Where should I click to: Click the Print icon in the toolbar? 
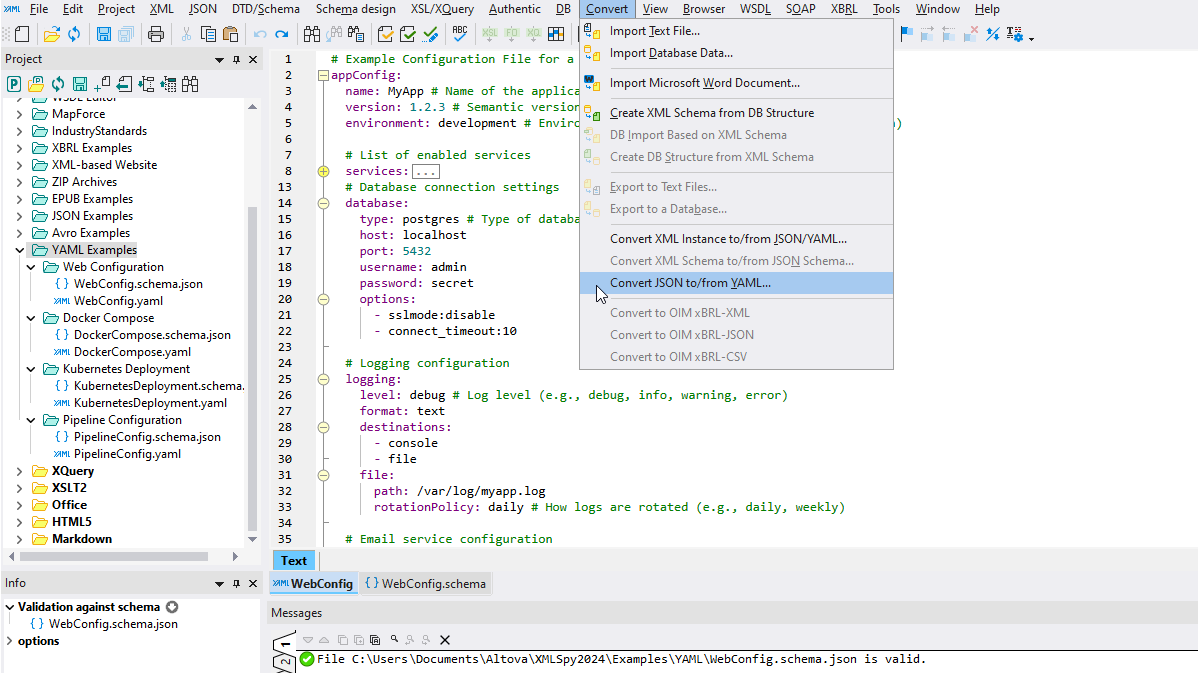[x=156, y=33]
